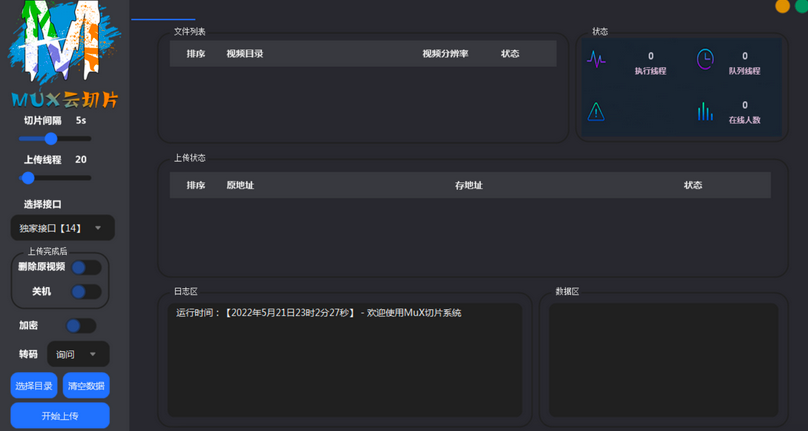Click the pulse waveform icon for 执行线程
The image size is (808, 431).
click(596, 60)
